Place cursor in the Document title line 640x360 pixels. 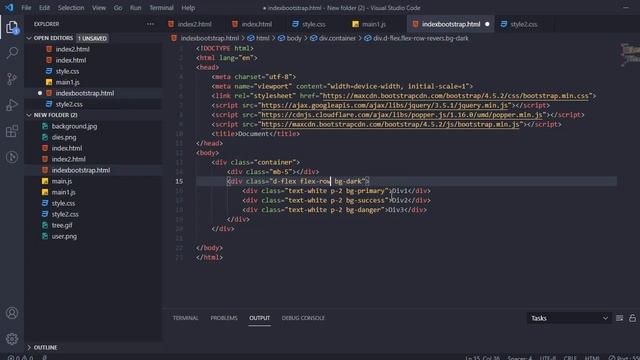click(256, 134)
